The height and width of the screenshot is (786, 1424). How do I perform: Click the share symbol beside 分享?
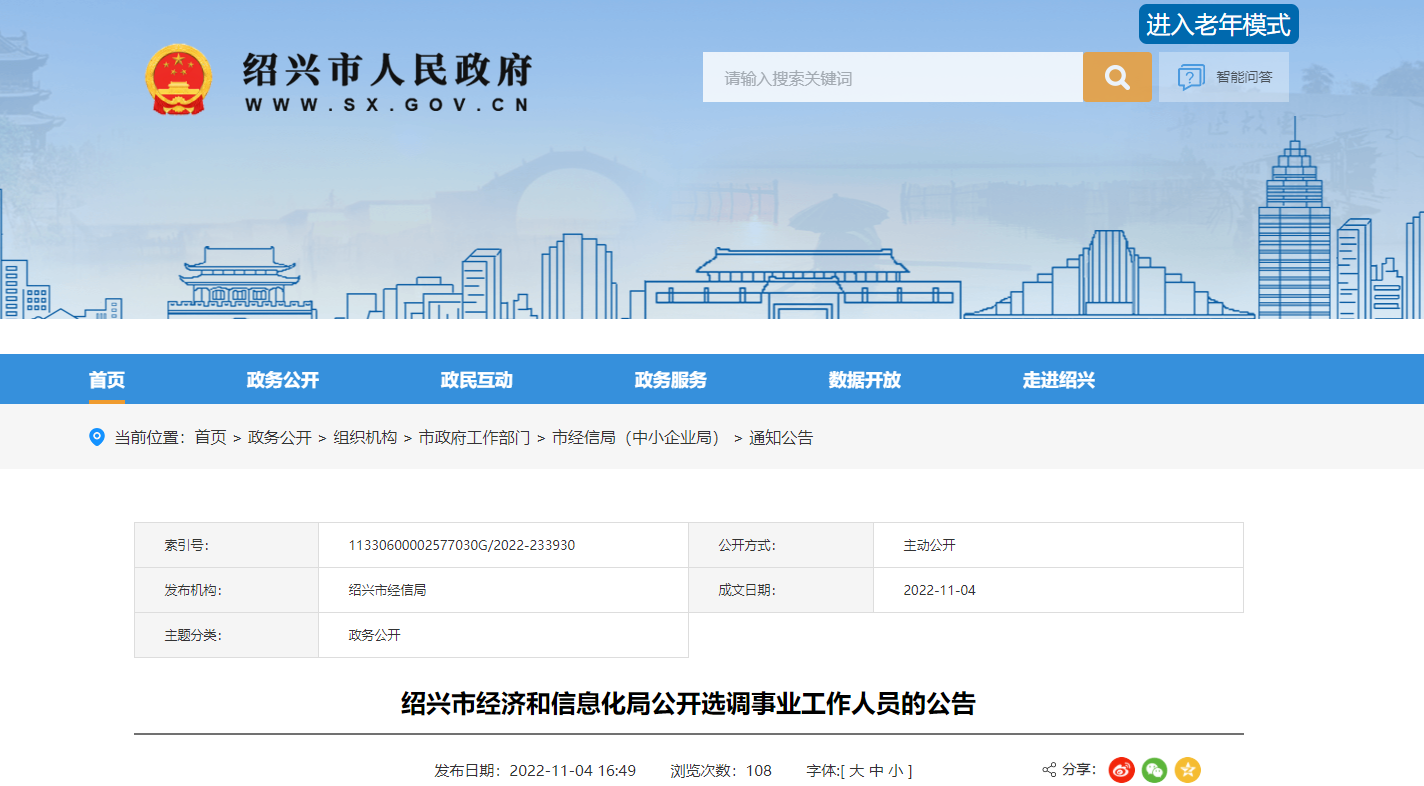[x=1049, y=770]
